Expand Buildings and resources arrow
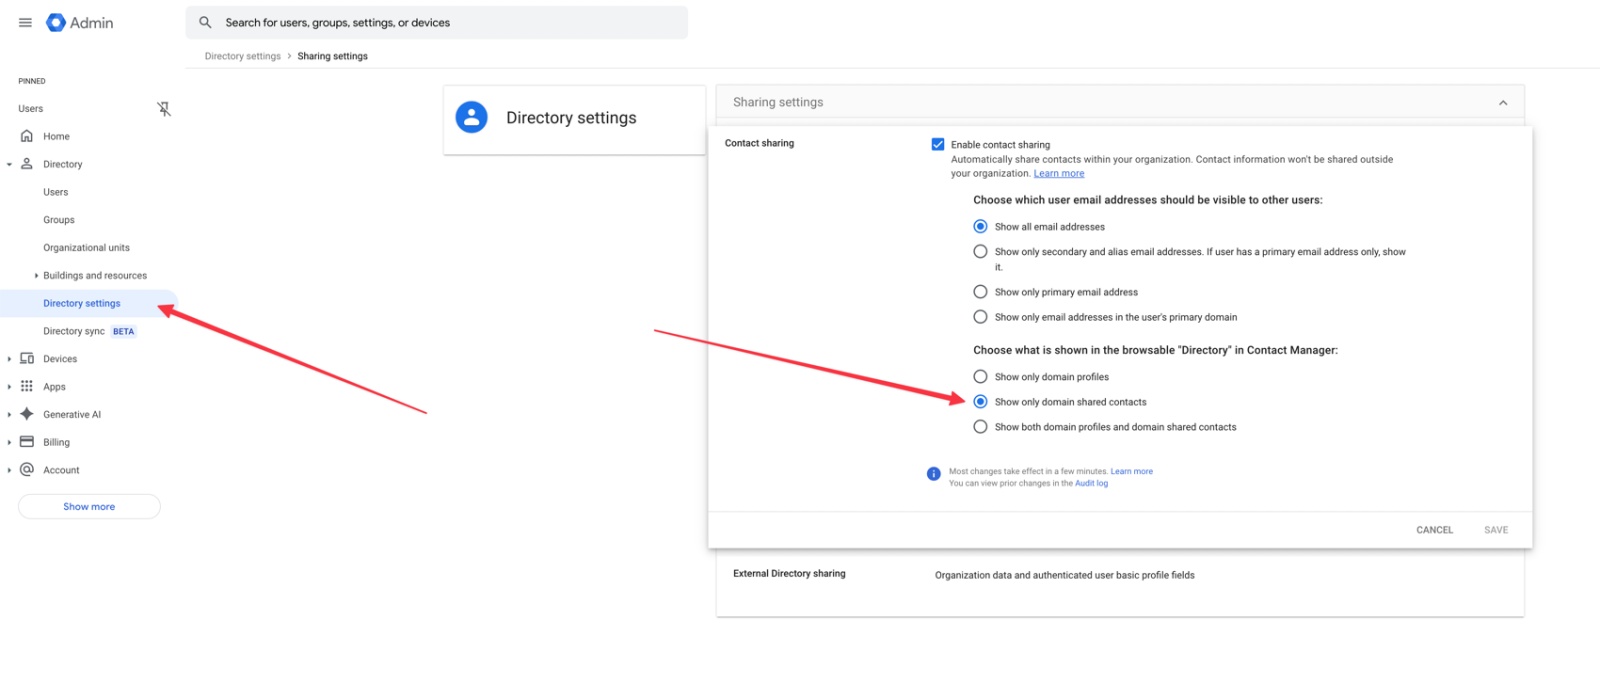This screenshot has width=1600, height=699. (36, 275)
